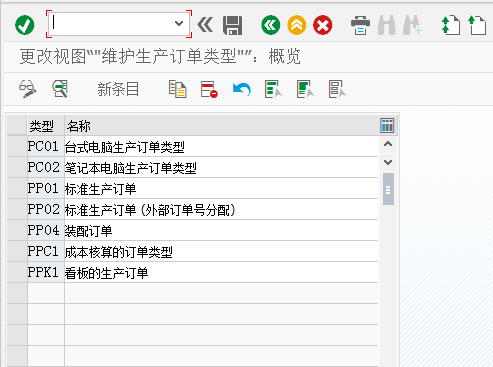Click the table's vertical scrollbar handle
The width and height of the screenshot is (493, 367).
(388, 189)
